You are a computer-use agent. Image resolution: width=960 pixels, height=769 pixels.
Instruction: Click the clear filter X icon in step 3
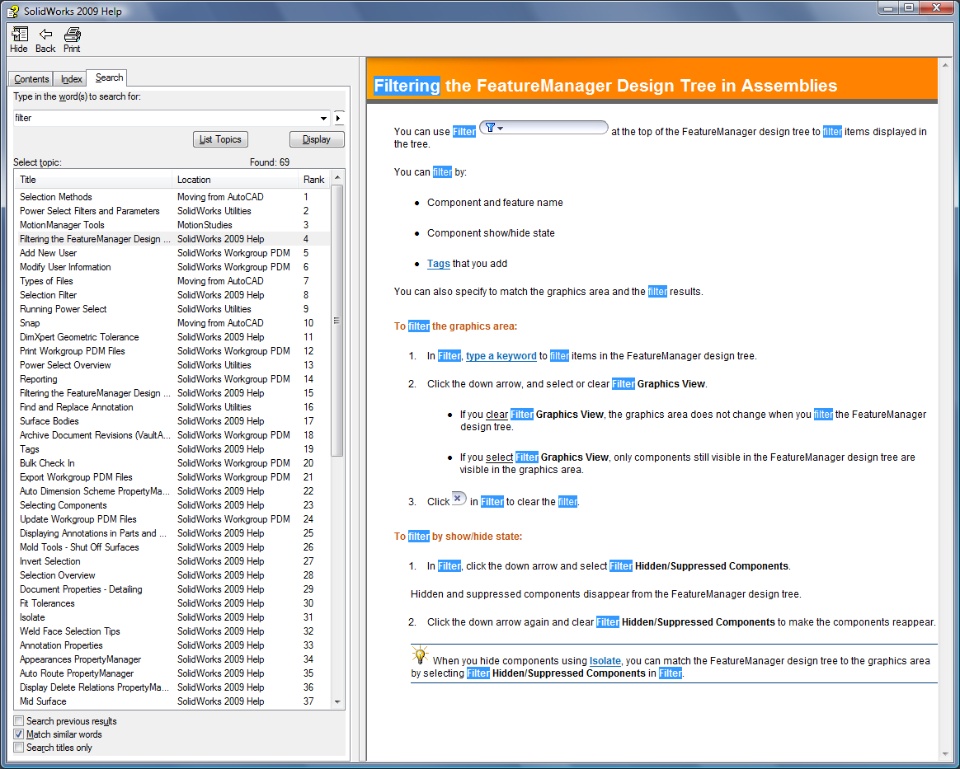pos(459,498)
